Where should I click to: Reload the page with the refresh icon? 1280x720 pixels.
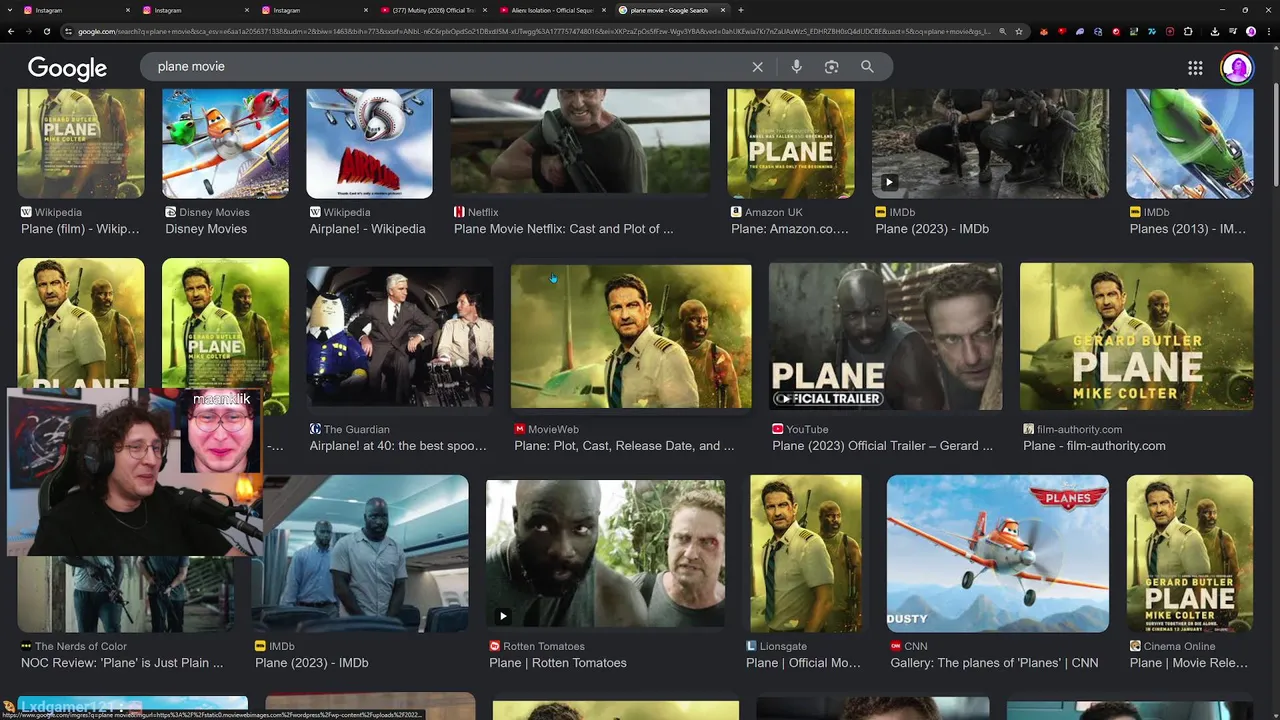(48, 31)
